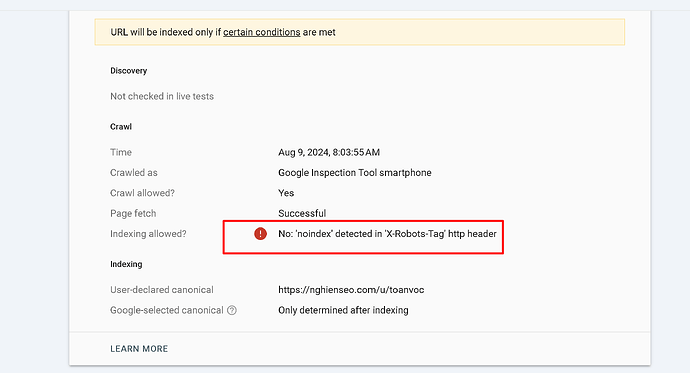Click the red error icon beside indexing status
Screen dimensions: 690x373
[261, 234]
